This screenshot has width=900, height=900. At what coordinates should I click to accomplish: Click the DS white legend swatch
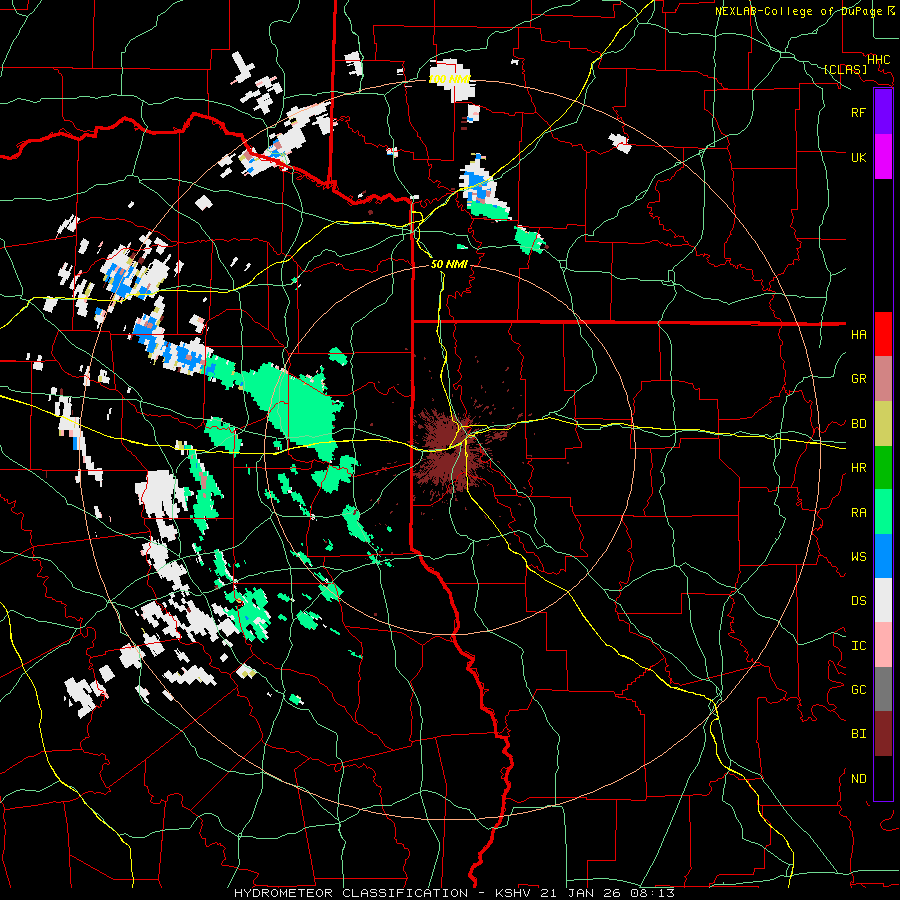click(883, 600)
